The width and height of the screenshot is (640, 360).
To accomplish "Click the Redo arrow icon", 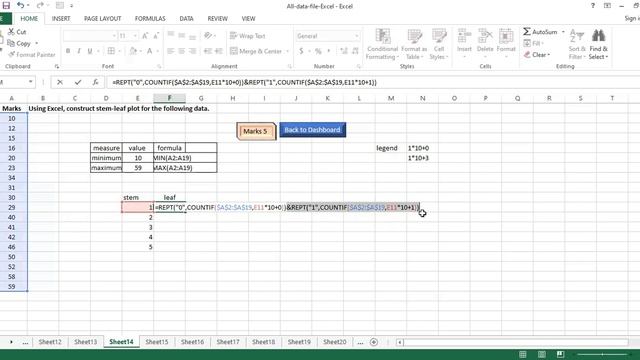I will pos(40,5).
